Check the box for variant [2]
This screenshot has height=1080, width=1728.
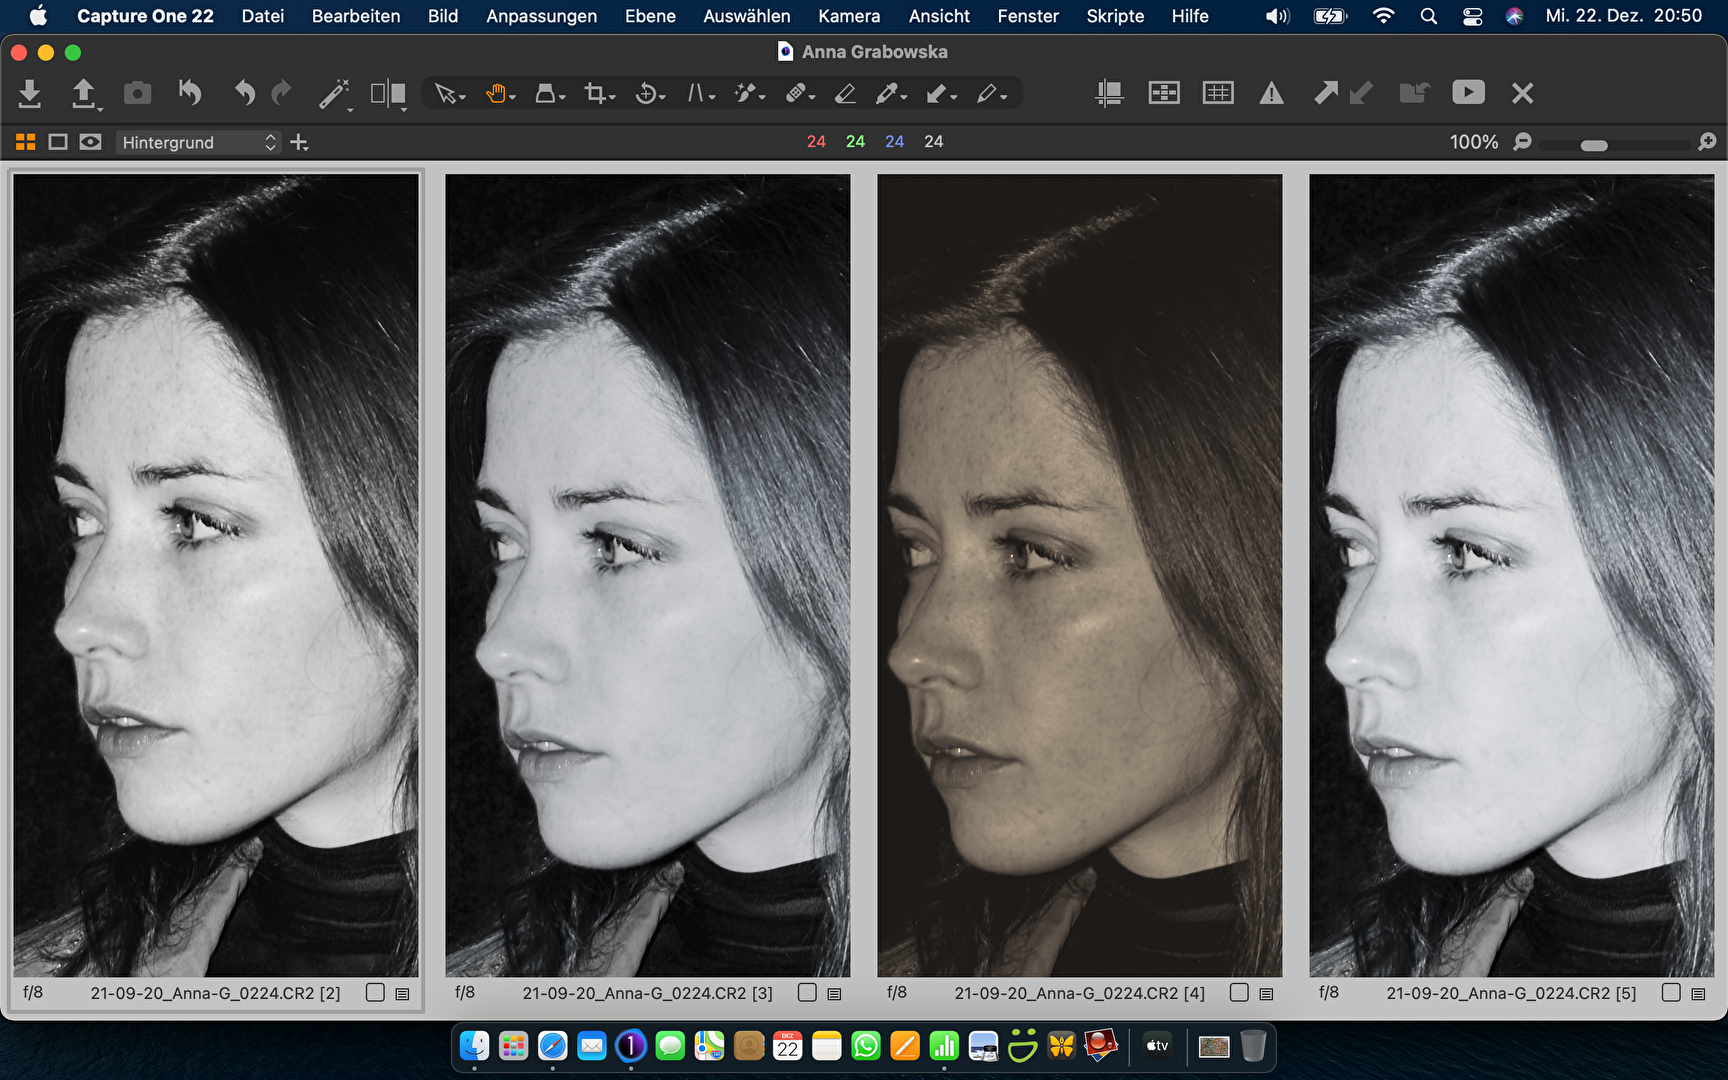(x=375, y=993)
